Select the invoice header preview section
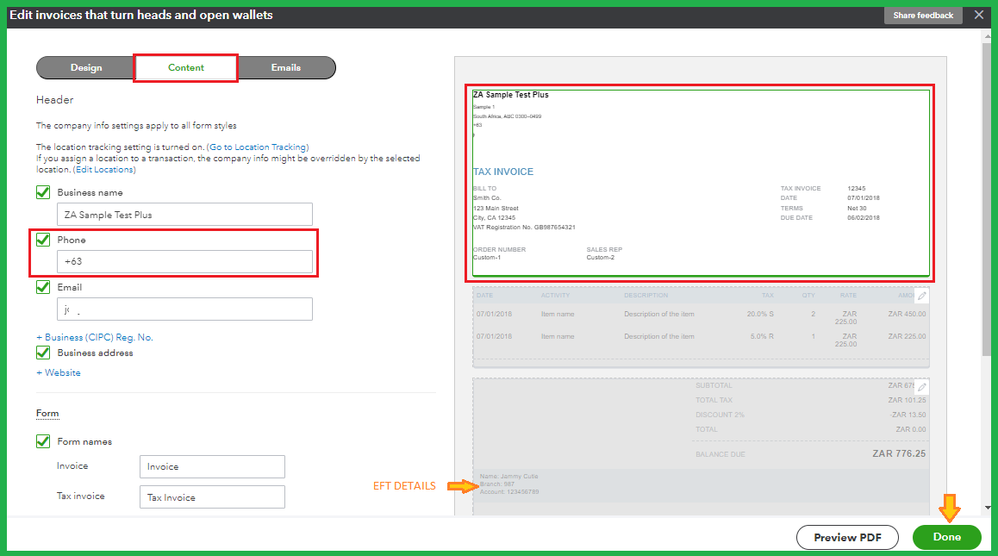Screen dimensions: 998x556 tap(700, 183)
